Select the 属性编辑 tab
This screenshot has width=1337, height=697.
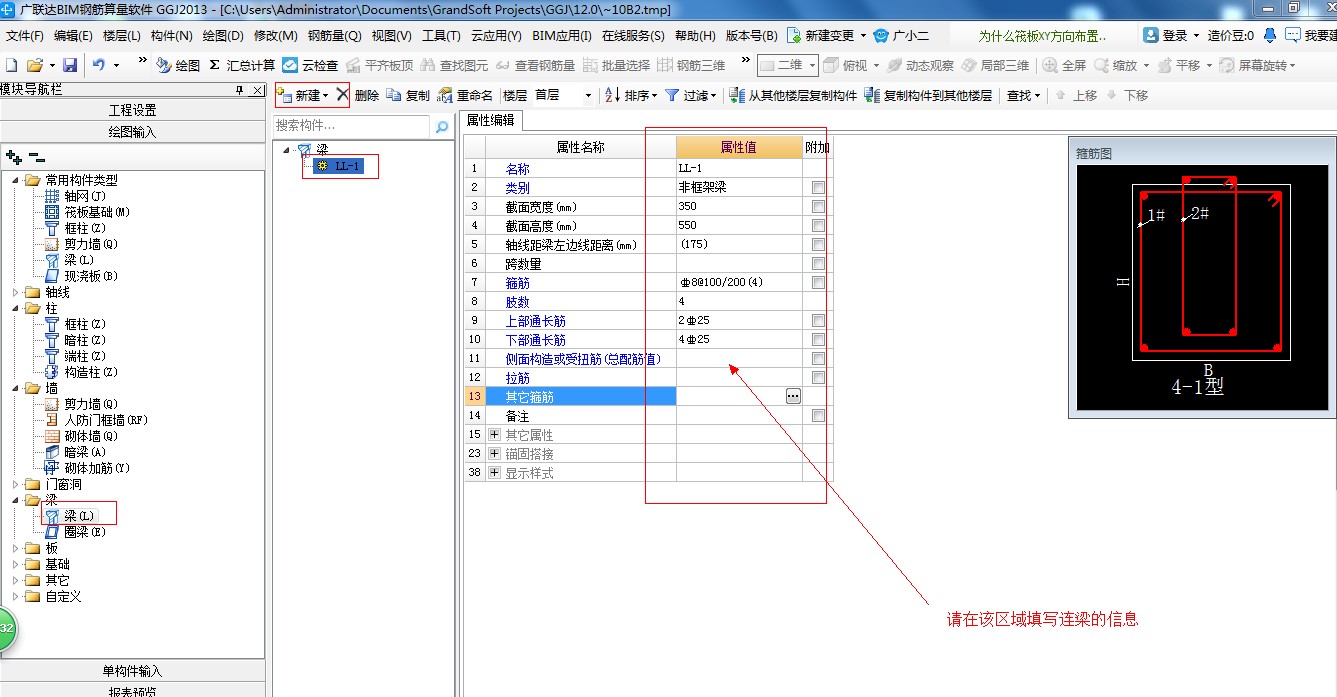[491, 120]
